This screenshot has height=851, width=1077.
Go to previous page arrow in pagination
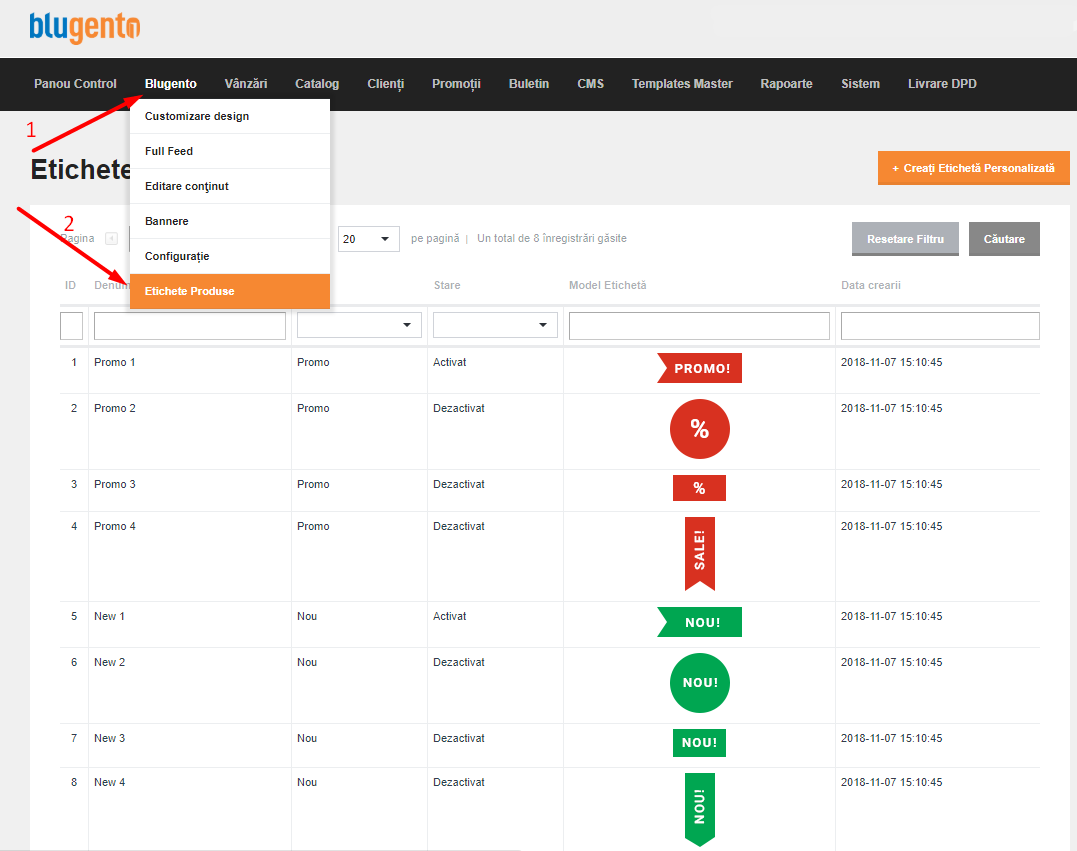point(111,238)
